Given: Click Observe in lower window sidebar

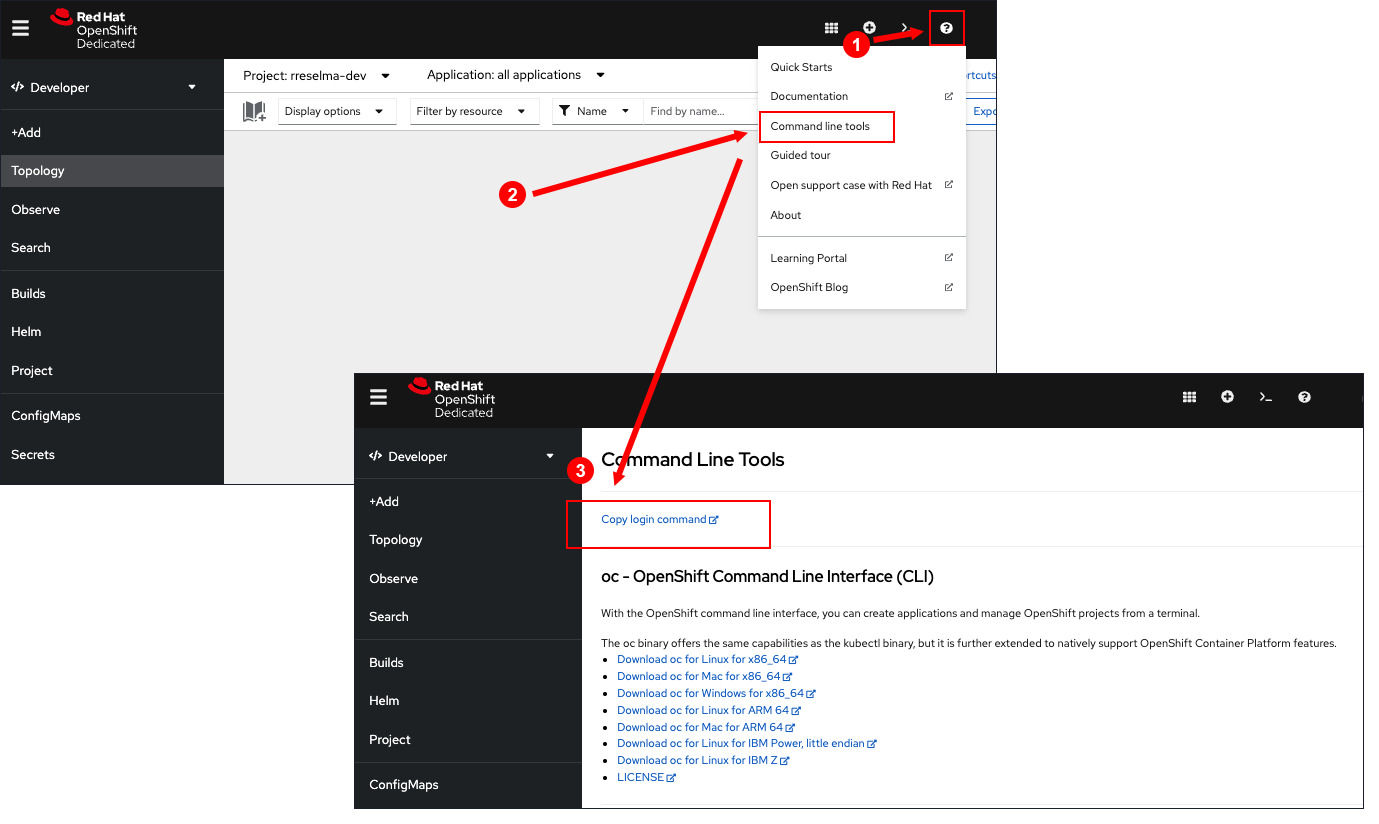Looking at the screenshot, I should click(x=470, y=578).
